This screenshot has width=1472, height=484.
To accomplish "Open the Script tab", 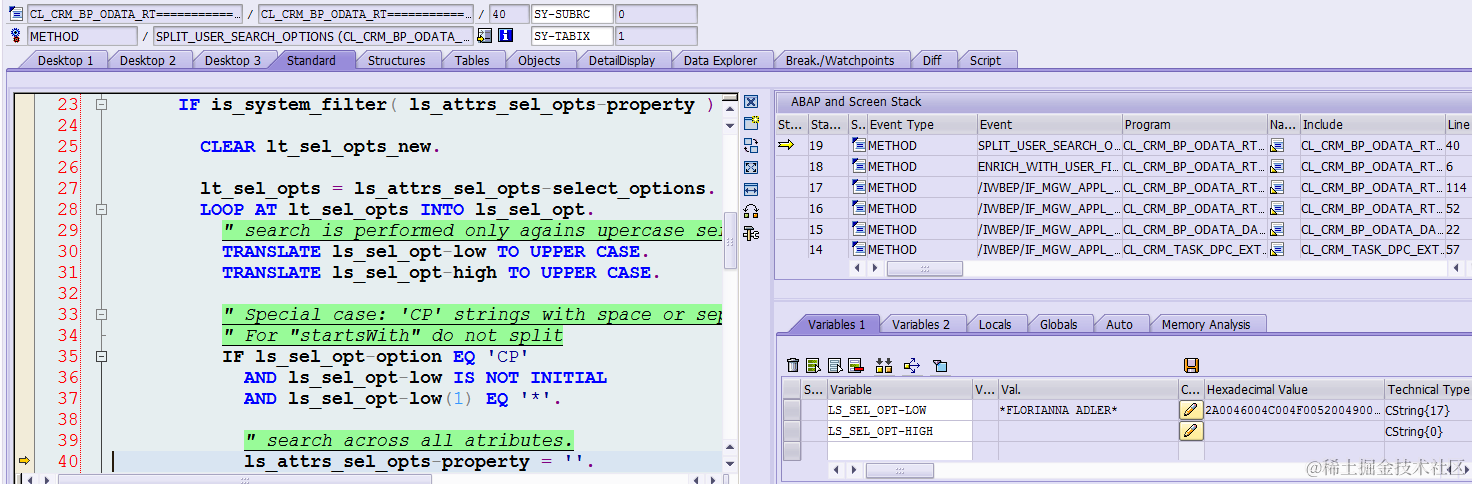I will 985,61.
